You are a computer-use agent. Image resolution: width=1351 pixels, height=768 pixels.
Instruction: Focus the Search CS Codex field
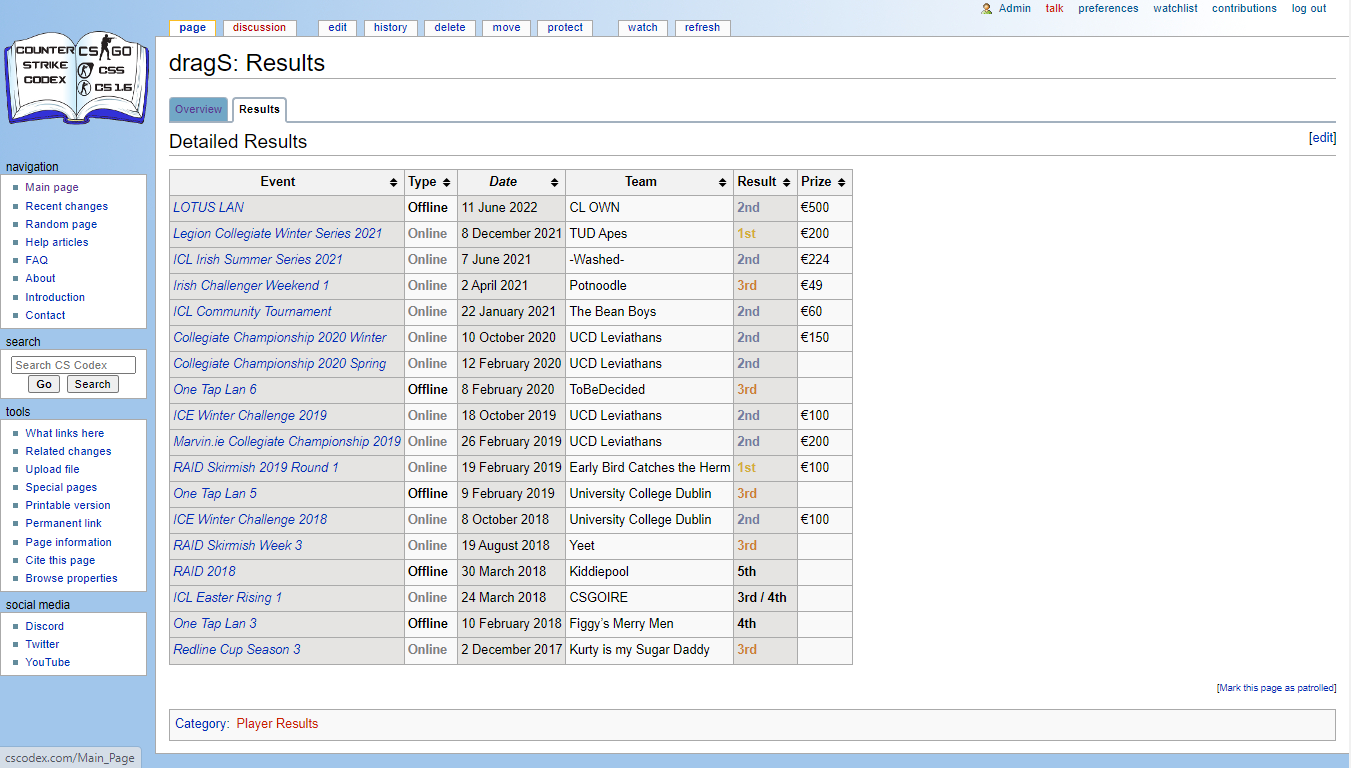[74, 365]
